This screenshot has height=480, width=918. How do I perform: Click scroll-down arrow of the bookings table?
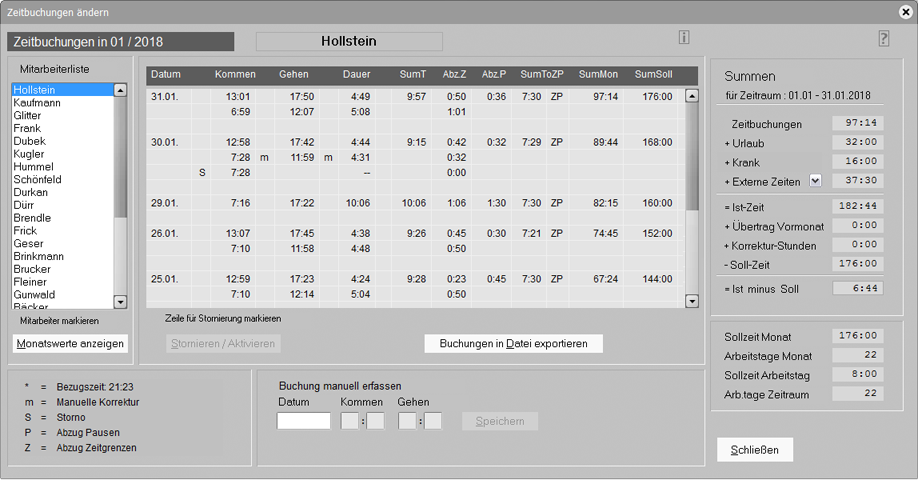coord(691,301)
